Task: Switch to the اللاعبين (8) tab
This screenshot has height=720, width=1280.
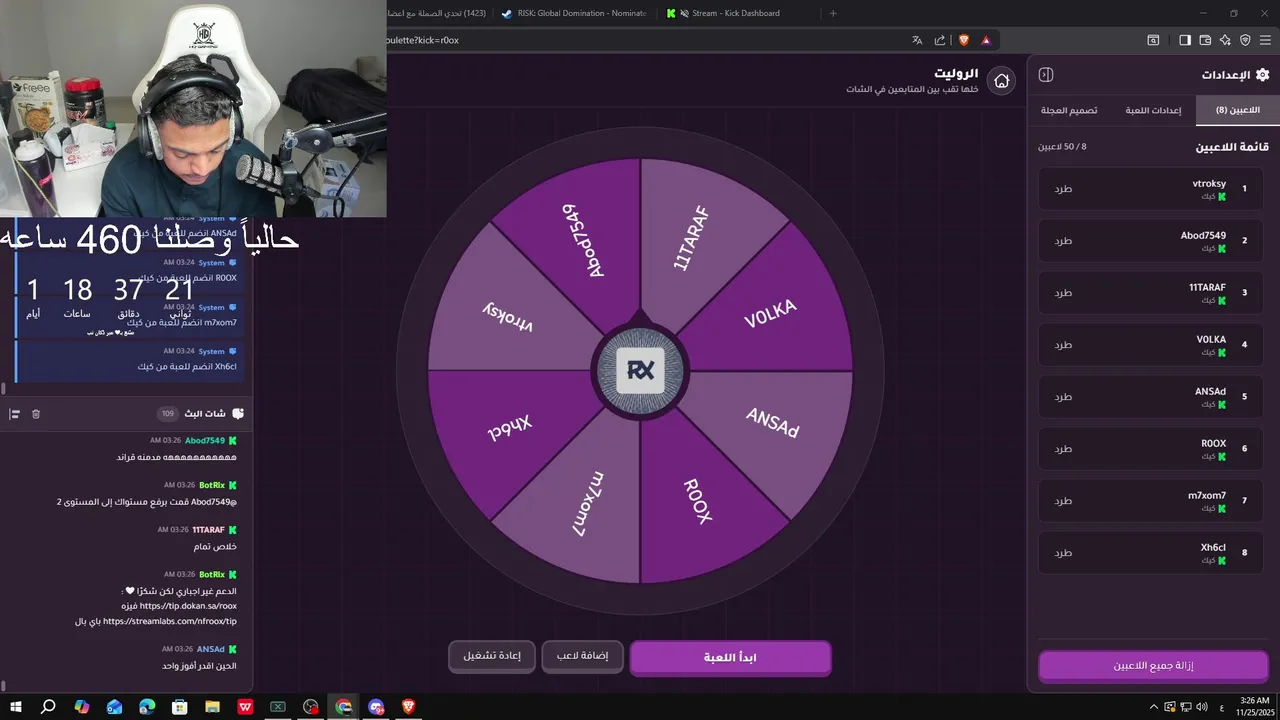Action: (x=1237, y=110)
